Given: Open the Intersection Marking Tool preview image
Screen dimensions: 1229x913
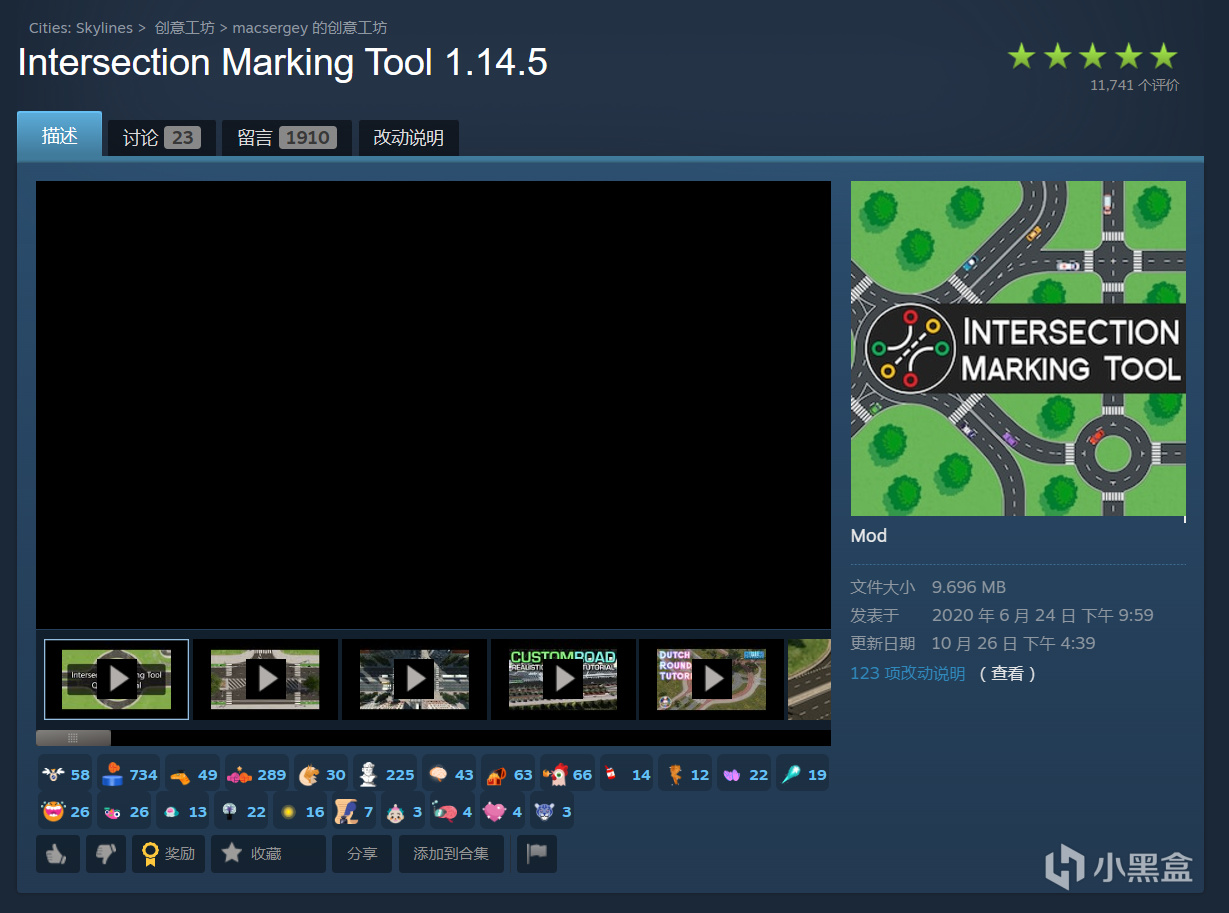Looking at the screenshot, I should point(1018,348).
